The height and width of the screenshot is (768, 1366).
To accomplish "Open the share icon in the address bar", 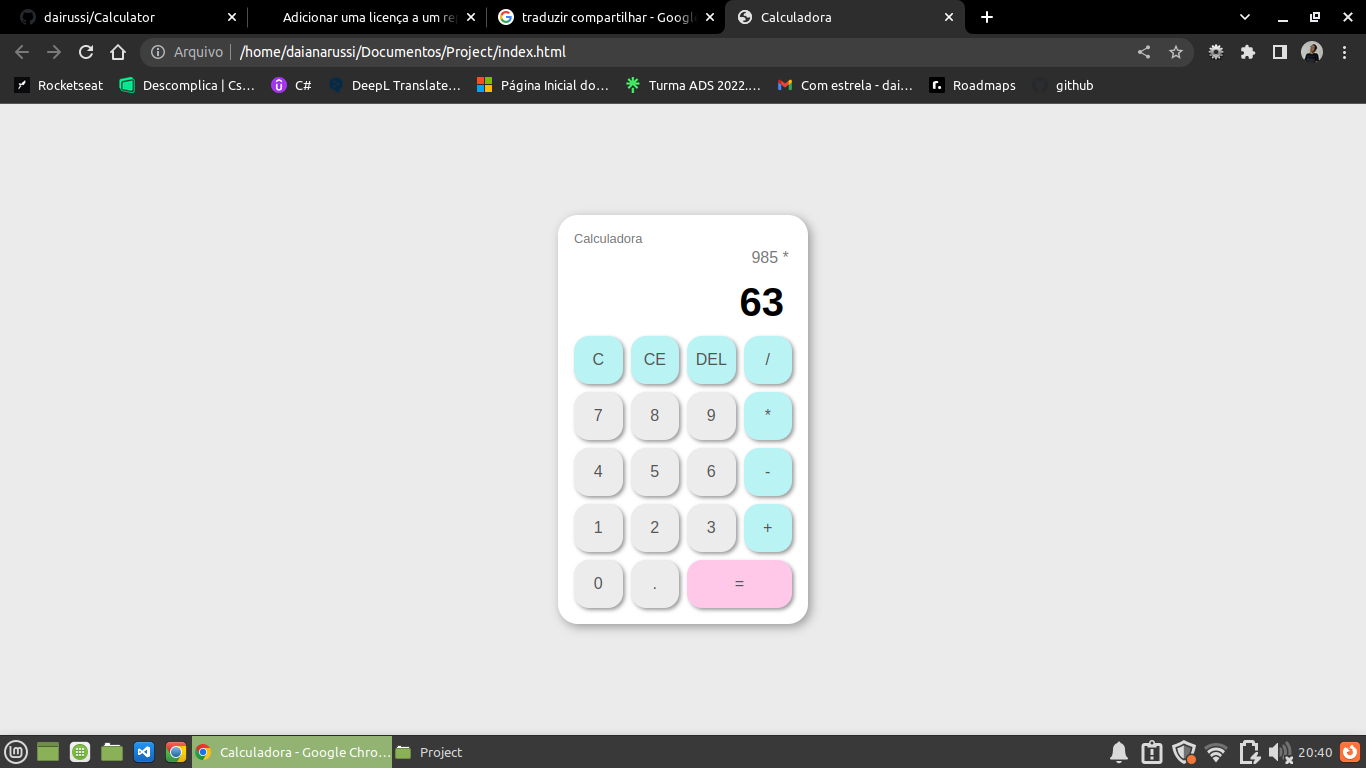I will click(x=1145, y=52).
